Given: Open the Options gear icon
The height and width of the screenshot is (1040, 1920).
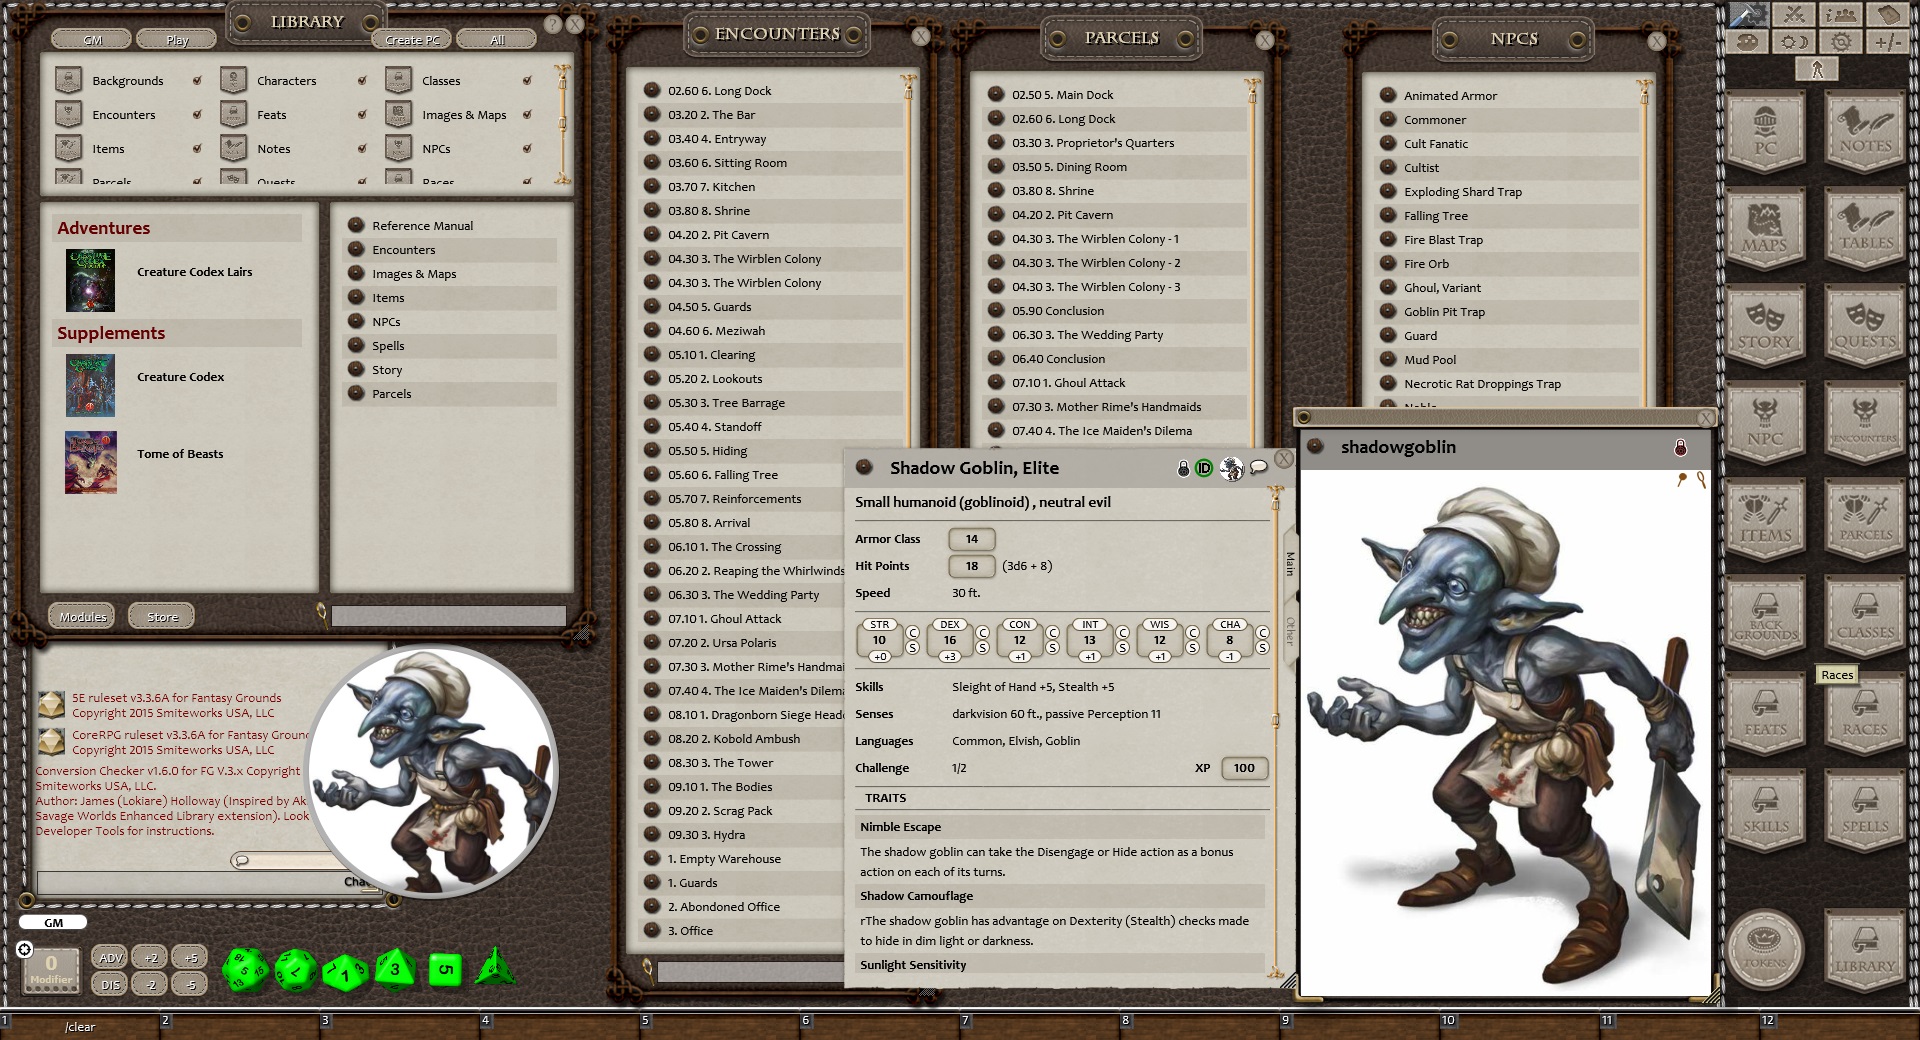Looking at the screenshot, I should coord(1843,42).
